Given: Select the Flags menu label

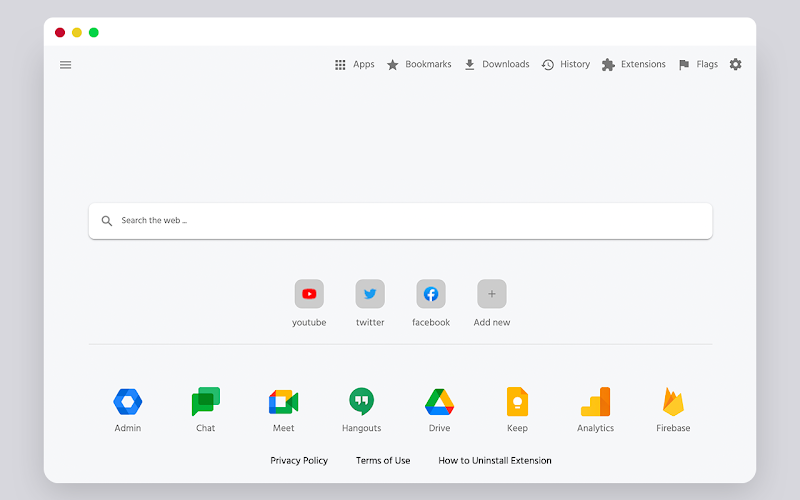Looking at the screenshot, I should point(707,64).
